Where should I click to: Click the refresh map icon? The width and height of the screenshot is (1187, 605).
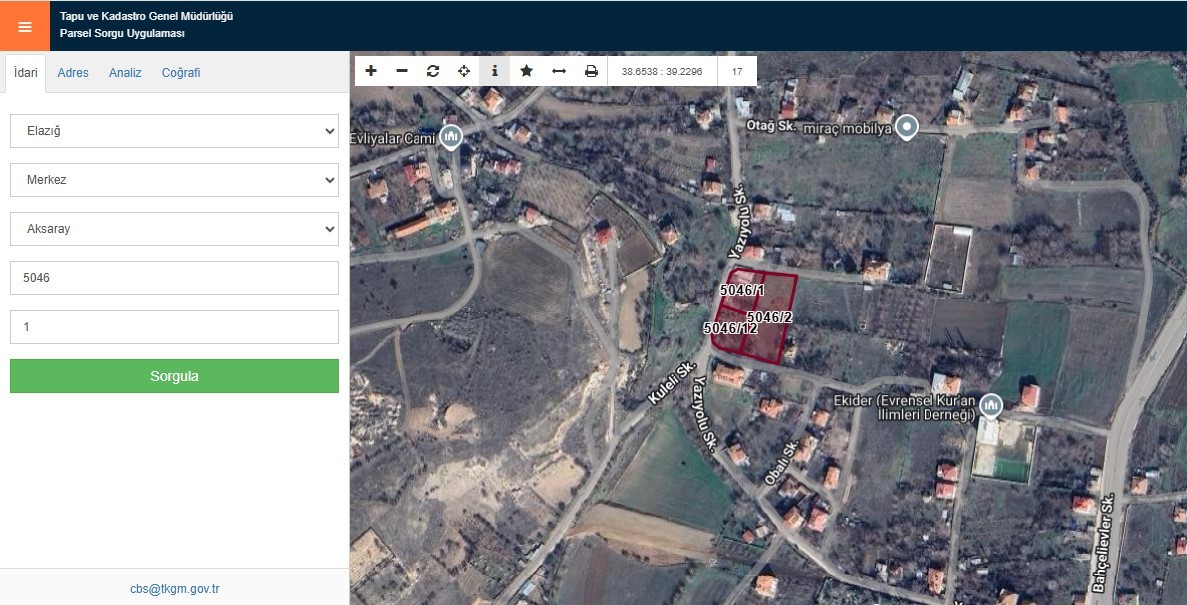click(x=433, y=71)
